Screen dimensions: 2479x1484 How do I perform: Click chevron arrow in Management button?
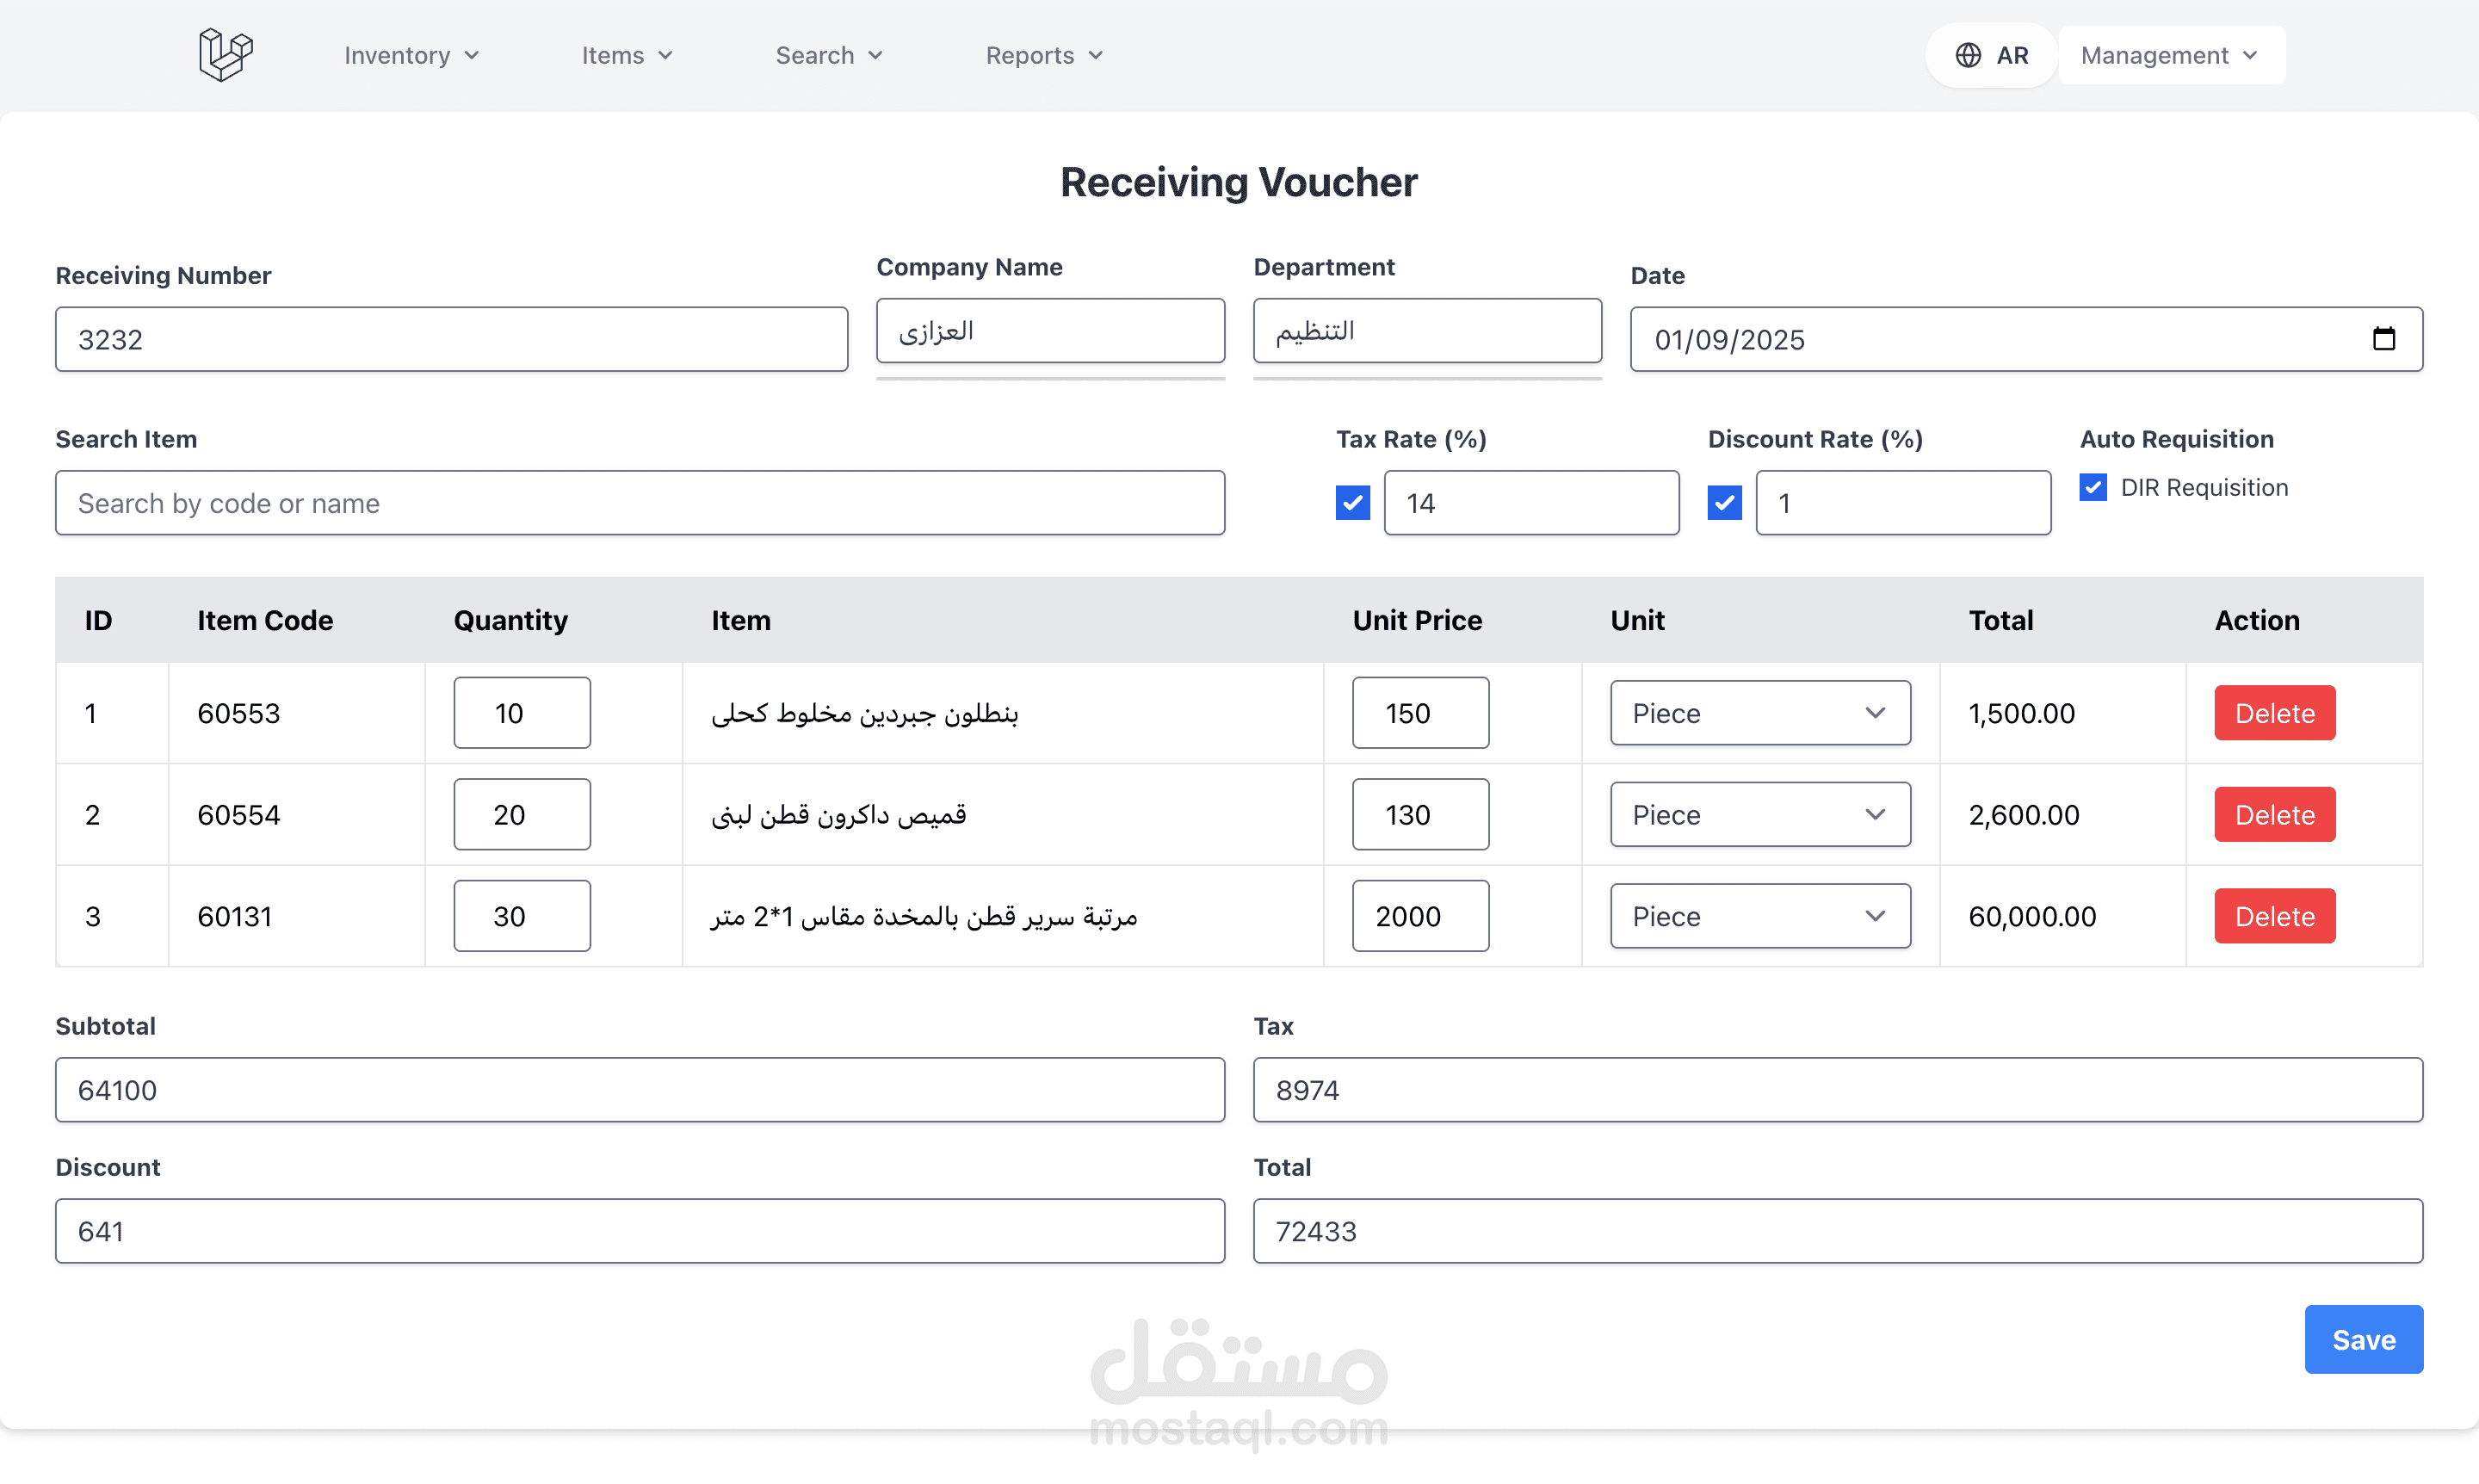(x=2250, y=56)
